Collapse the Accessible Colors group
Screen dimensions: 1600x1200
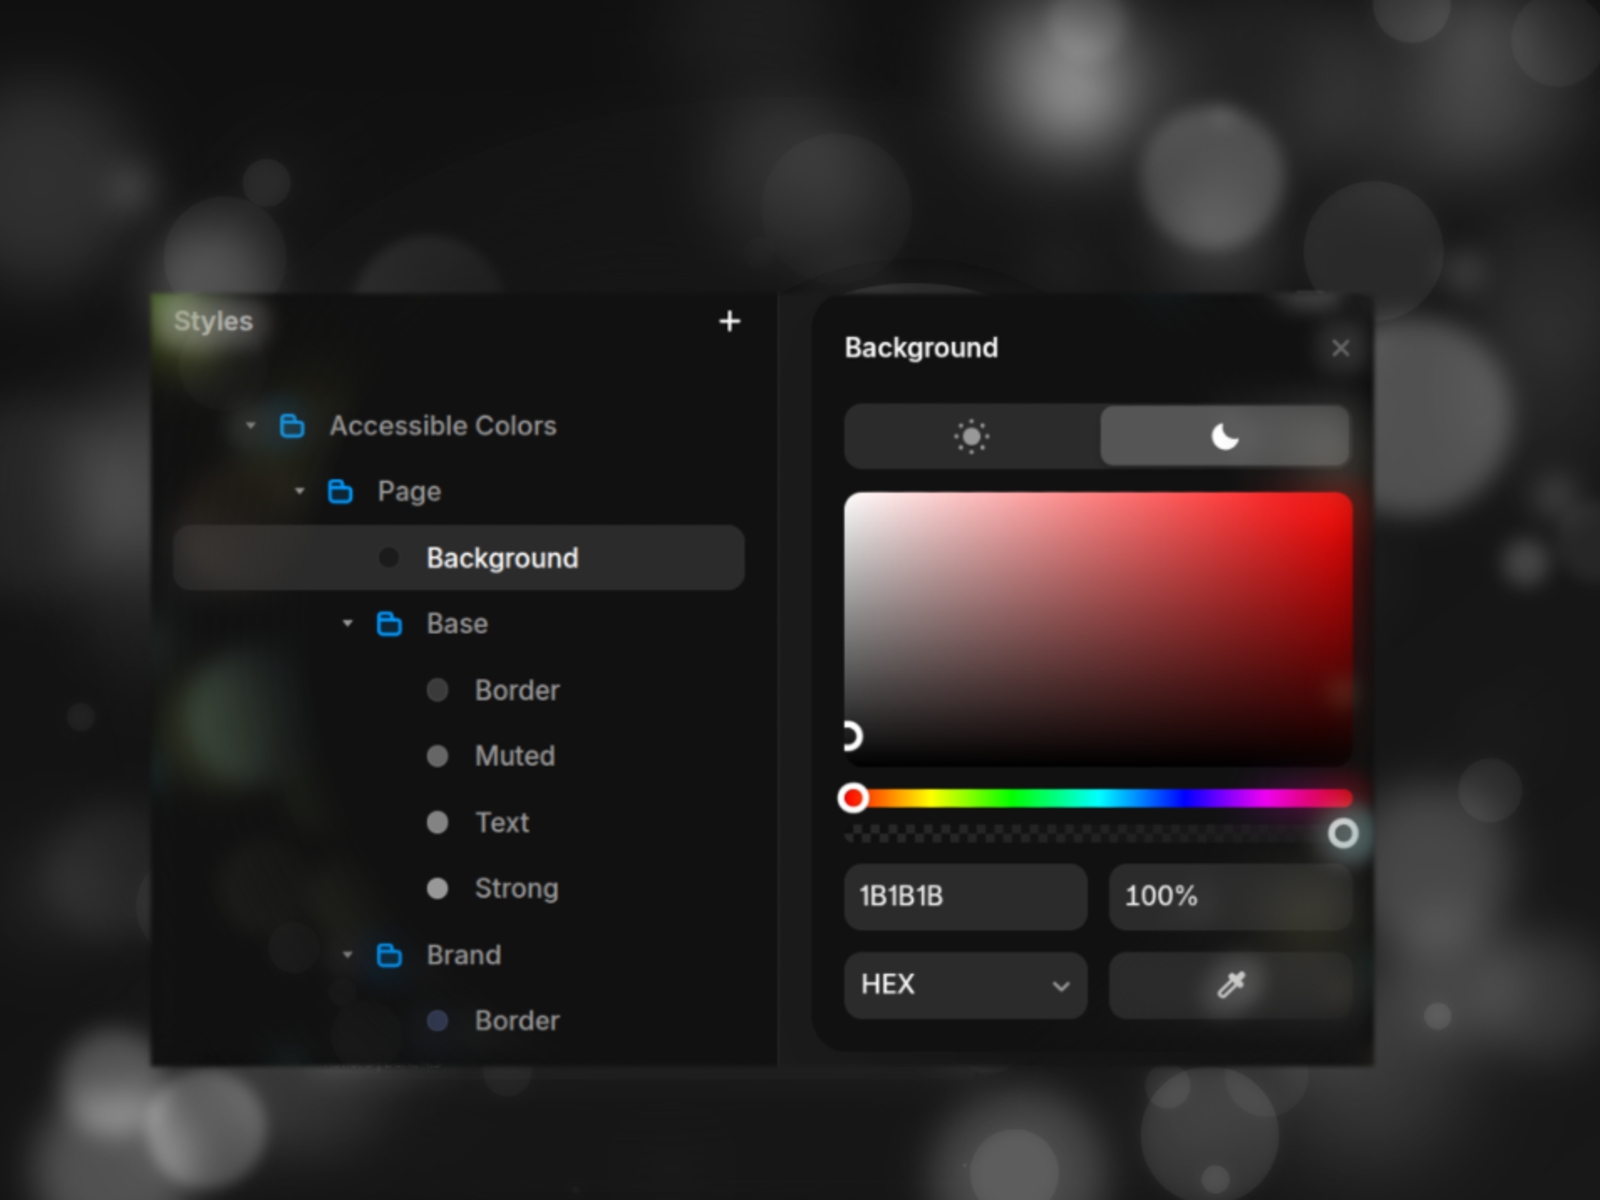[250, 425]
